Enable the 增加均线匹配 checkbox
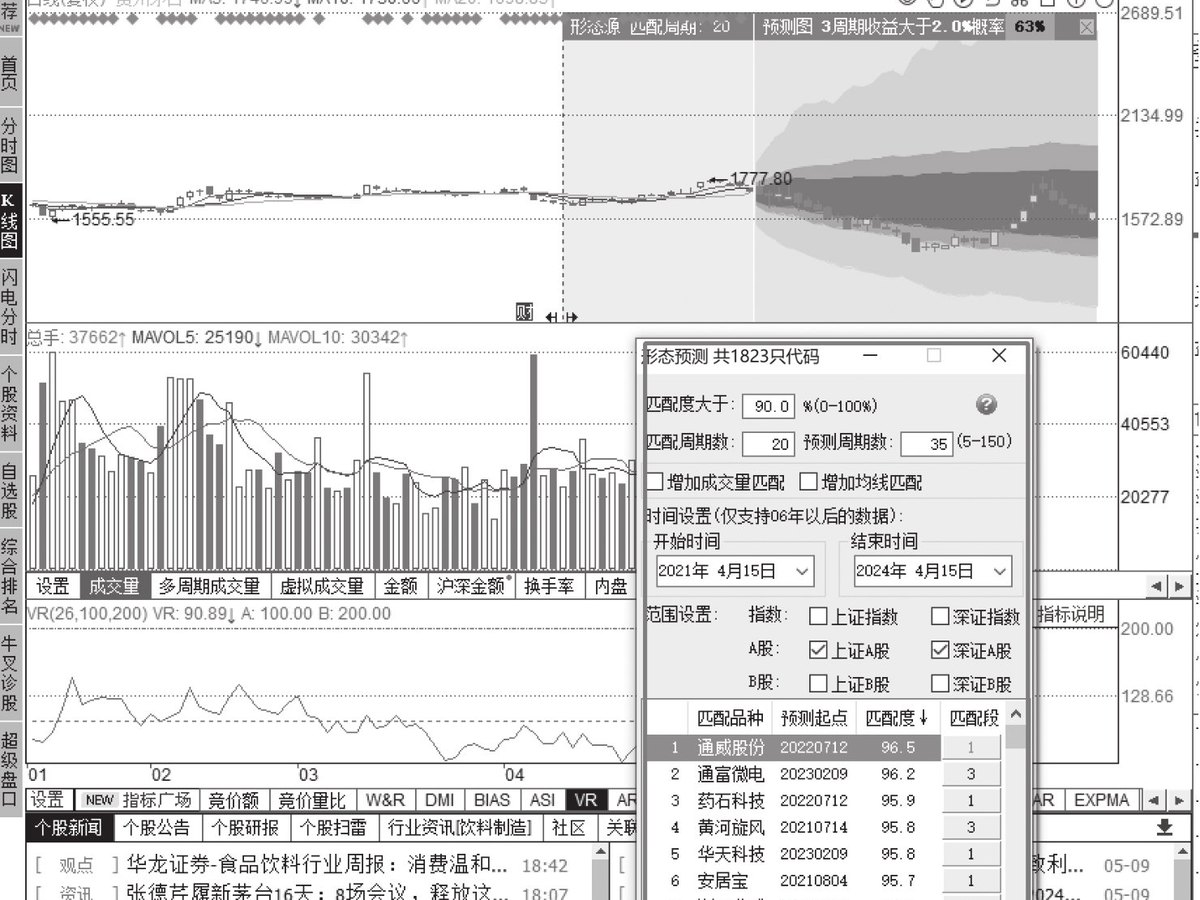Image resolution: width=1200 pixels, height=900 pixels. [808, 482]
